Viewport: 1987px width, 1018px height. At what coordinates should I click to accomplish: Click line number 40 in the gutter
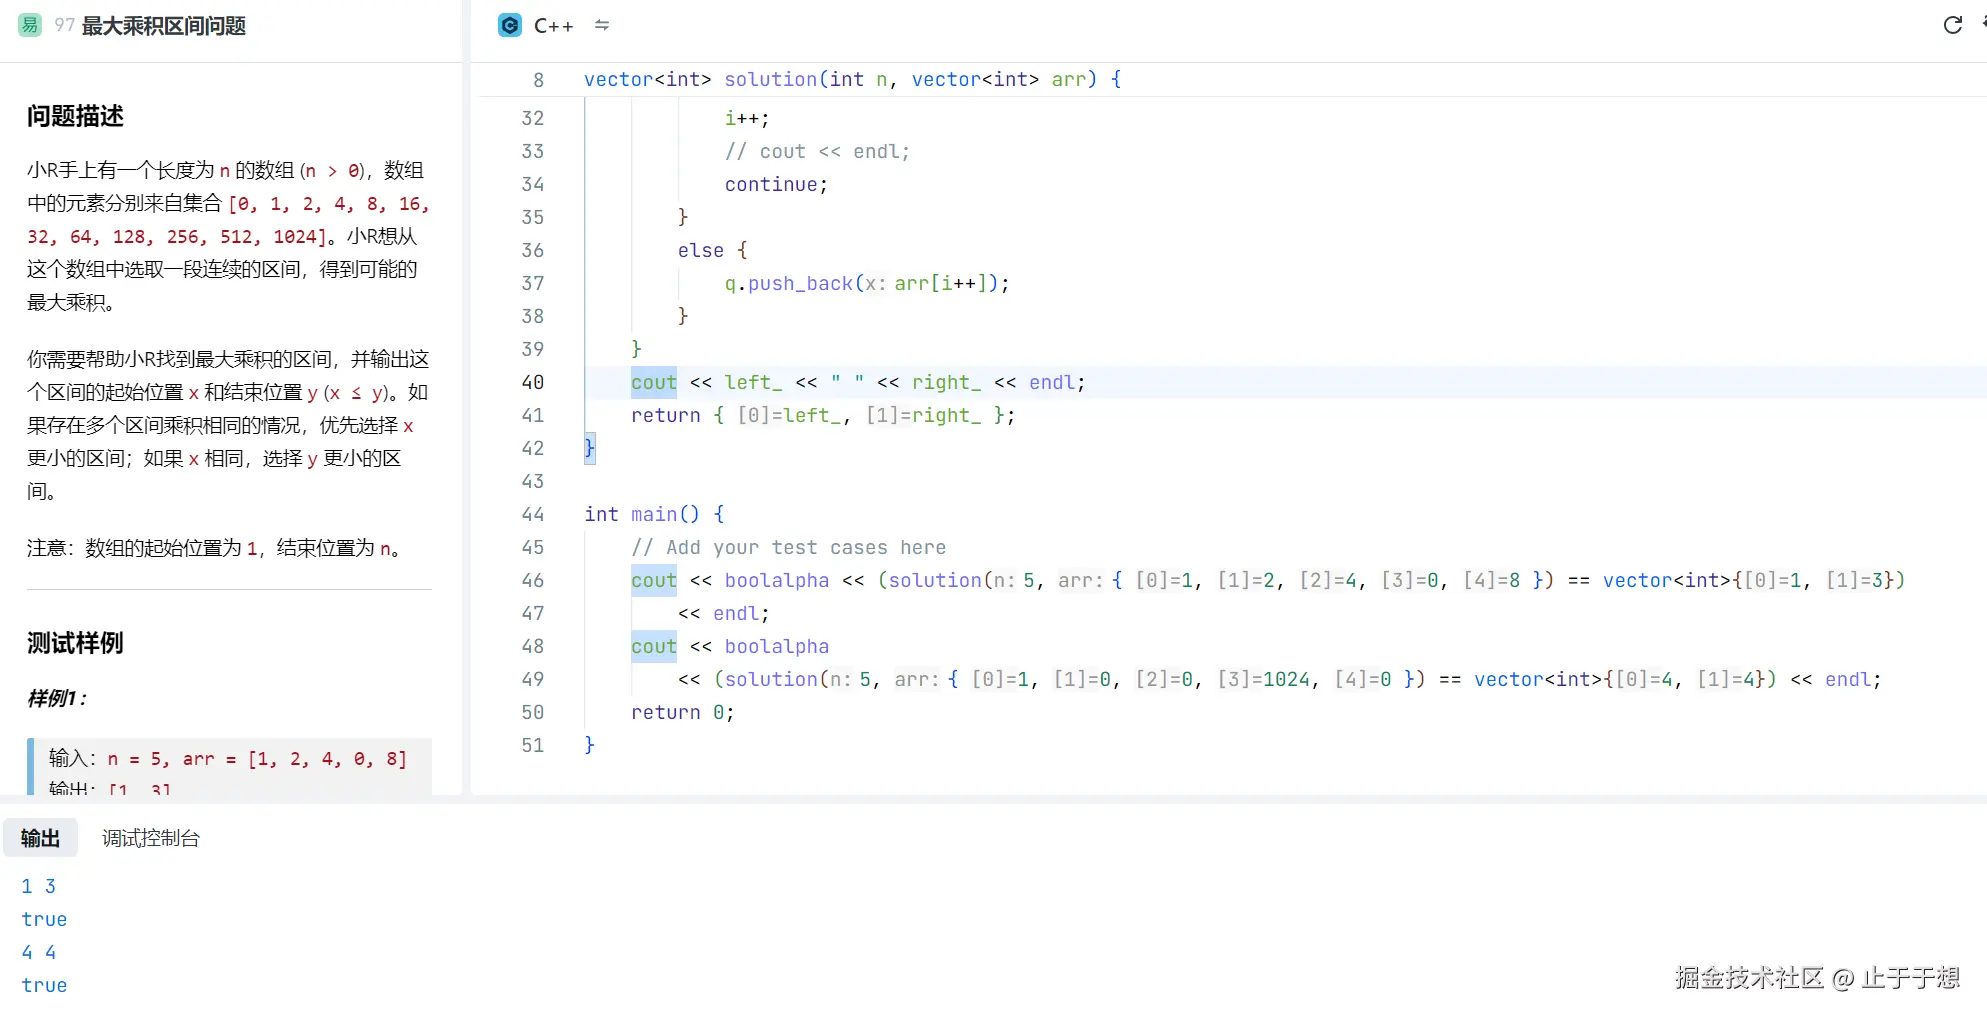533,383
